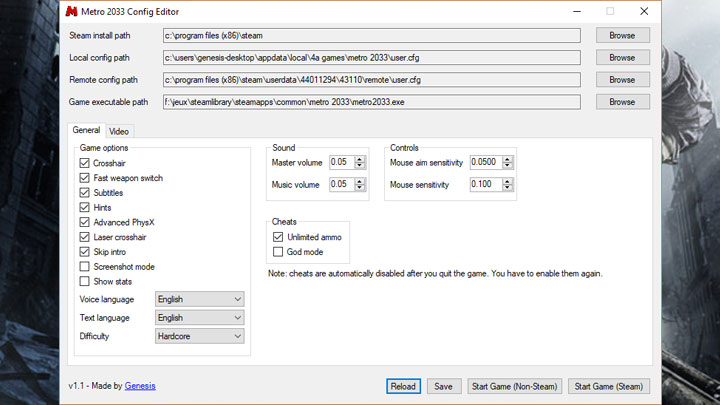Click Start Game (Steam) button
Image resolution: width=720 pixels, height=405 pixels.
coord(608,386)
